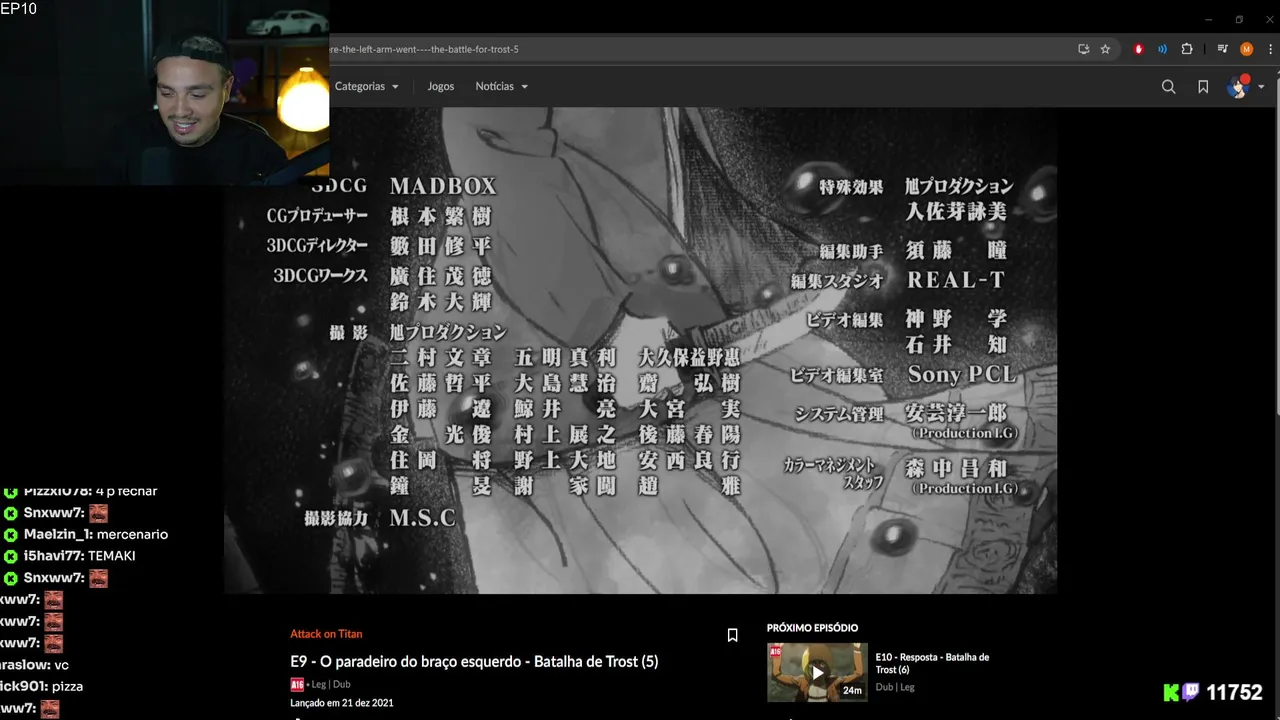The width and height of the screenshot is (1280, 720).
Task: Click chat message 'mercenario' from Maelzin_1
Action: [132, 534]
